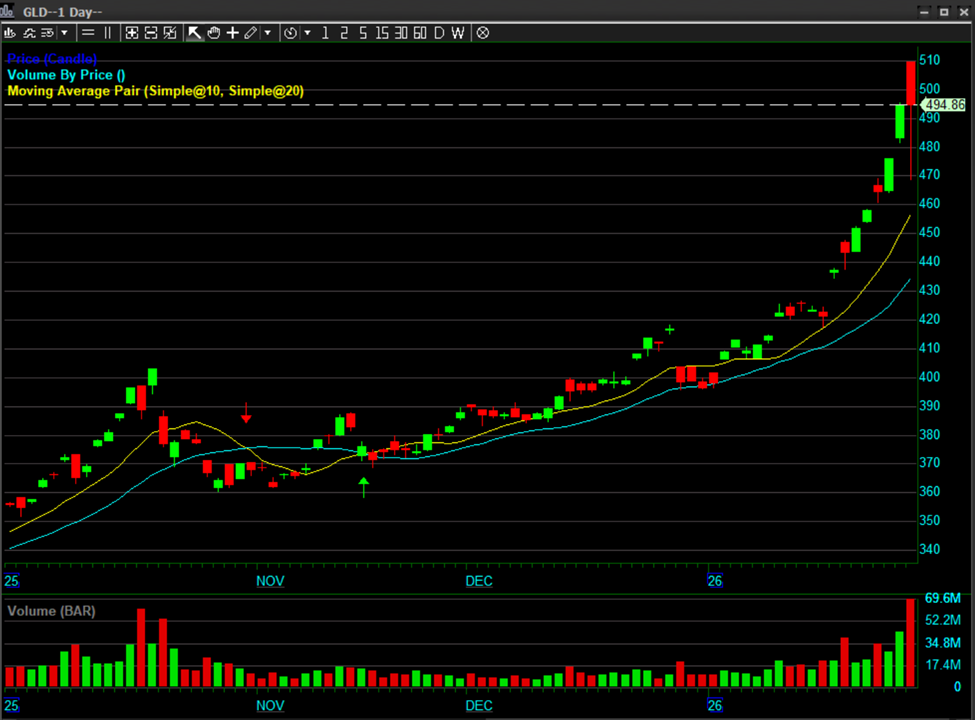Select the horizontal lines tool icon

tap(88, 33)
